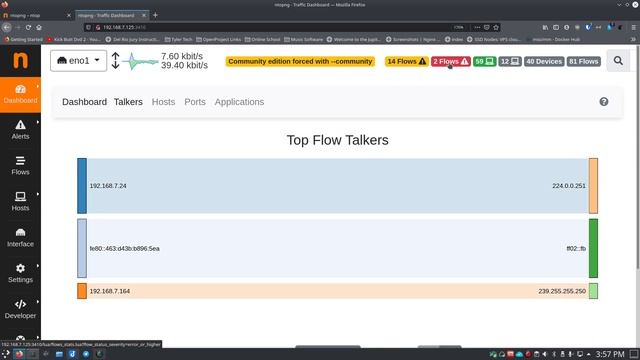Click the Firefox icon in taskbar
The width and height of the screenshot is (640, 360).
tap(19, 354)
